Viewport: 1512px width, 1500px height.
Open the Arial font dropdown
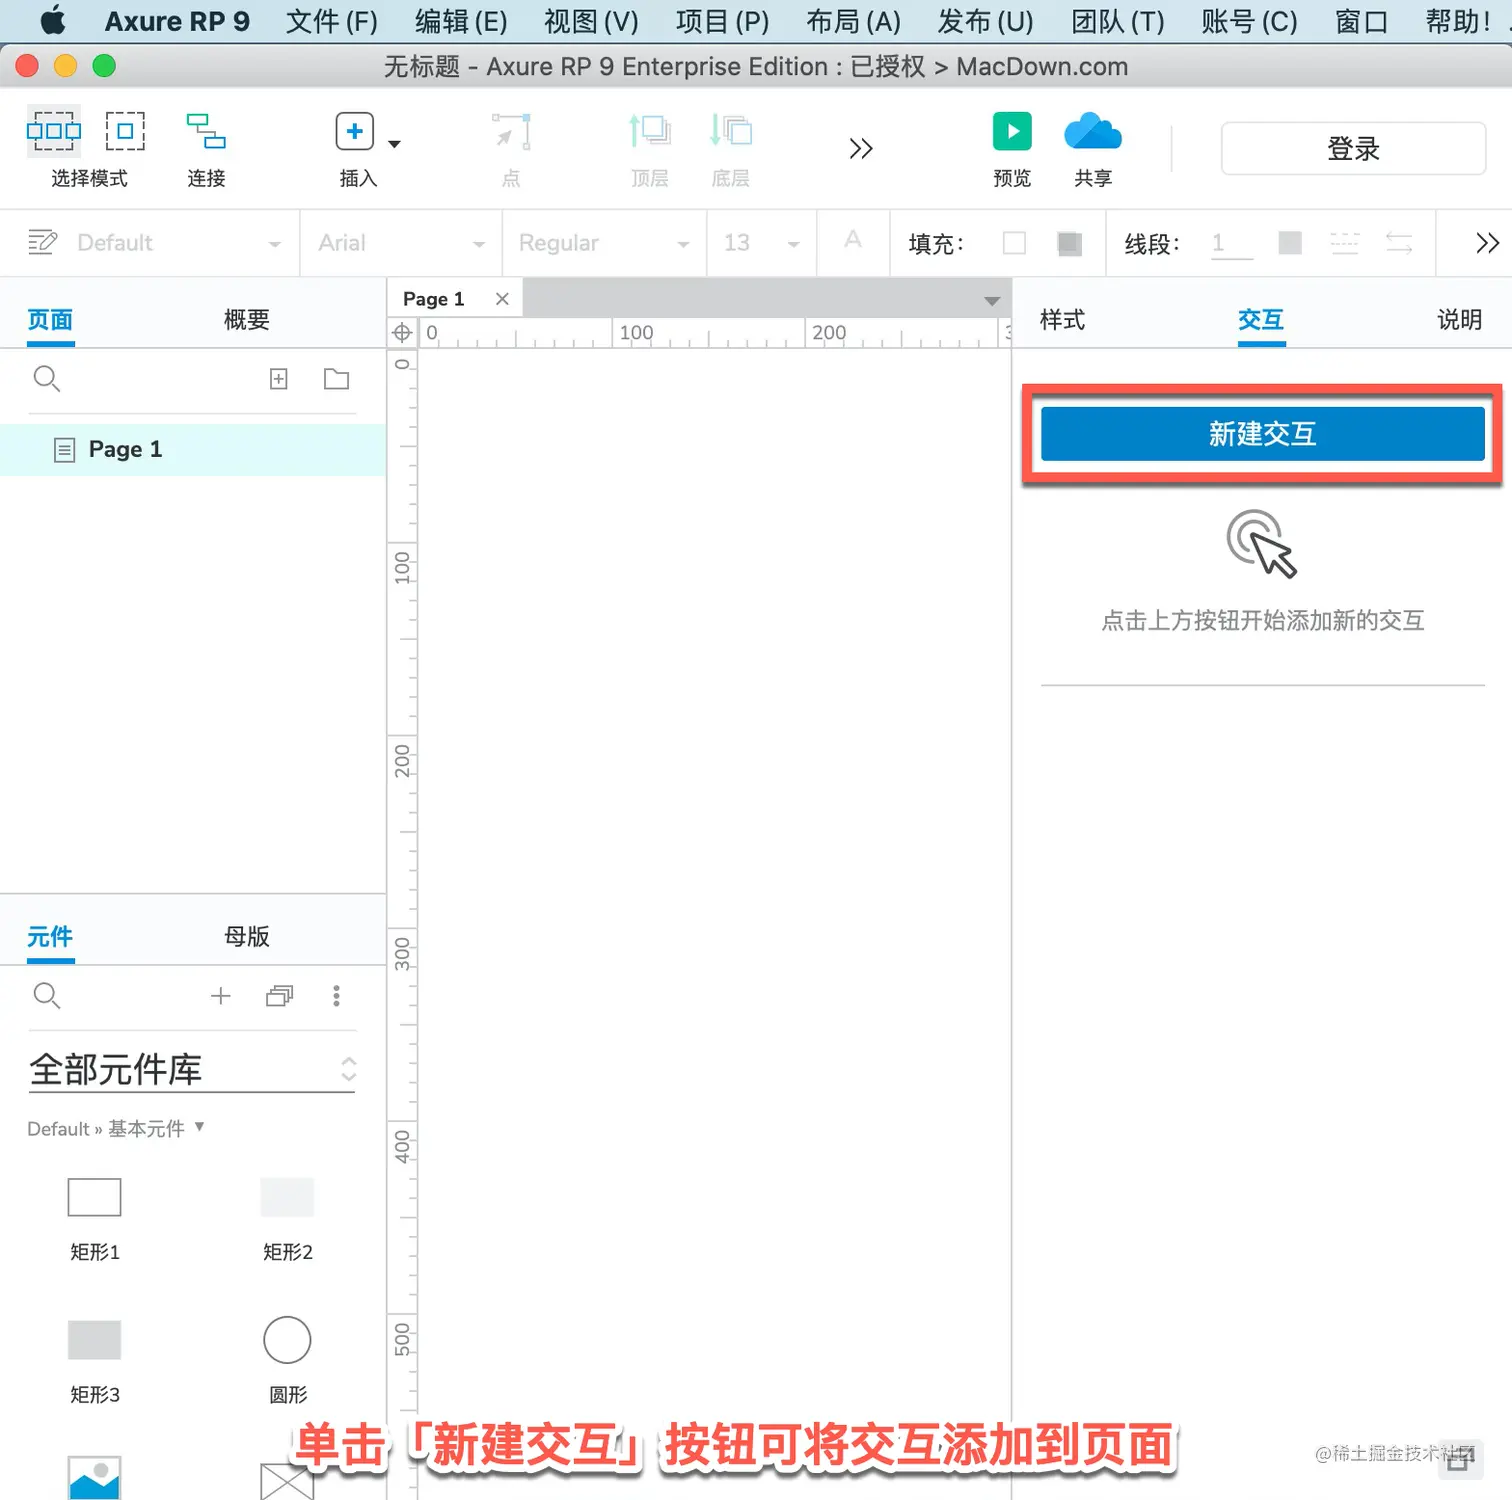(478, 244)
